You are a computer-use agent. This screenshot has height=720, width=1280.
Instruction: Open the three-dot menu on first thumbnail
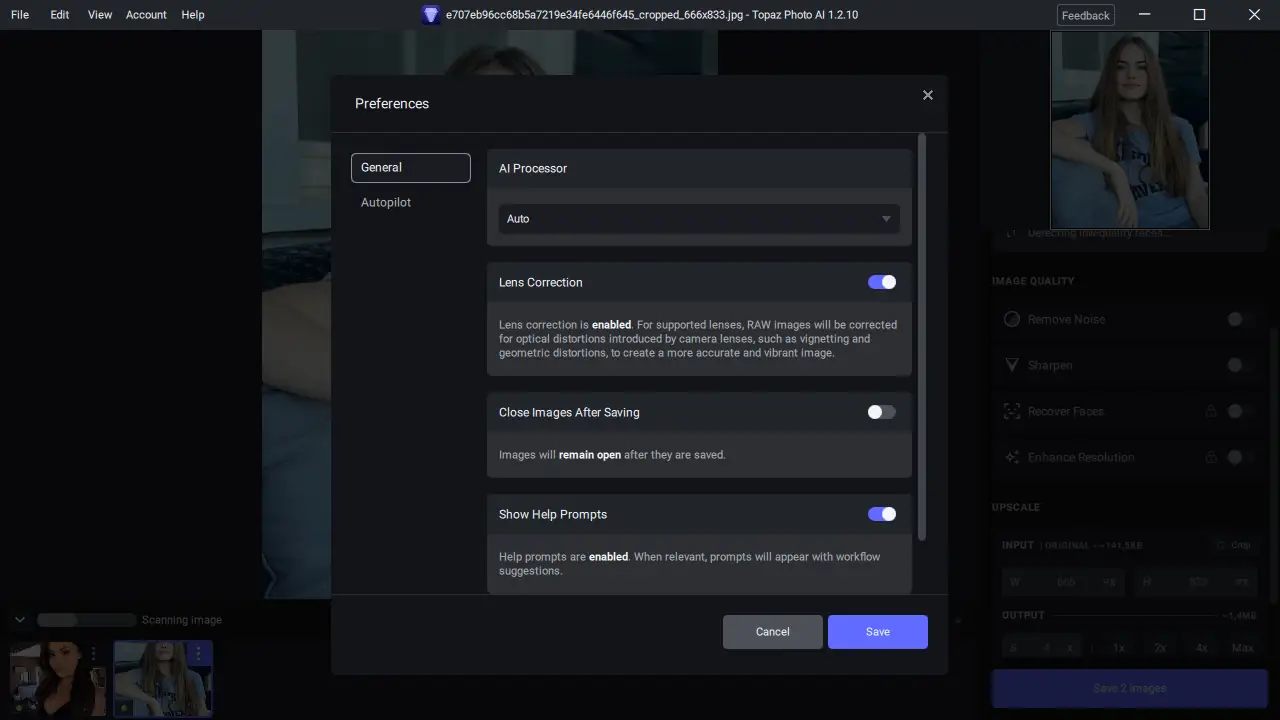pyautogui.click(x=94, y=653)
